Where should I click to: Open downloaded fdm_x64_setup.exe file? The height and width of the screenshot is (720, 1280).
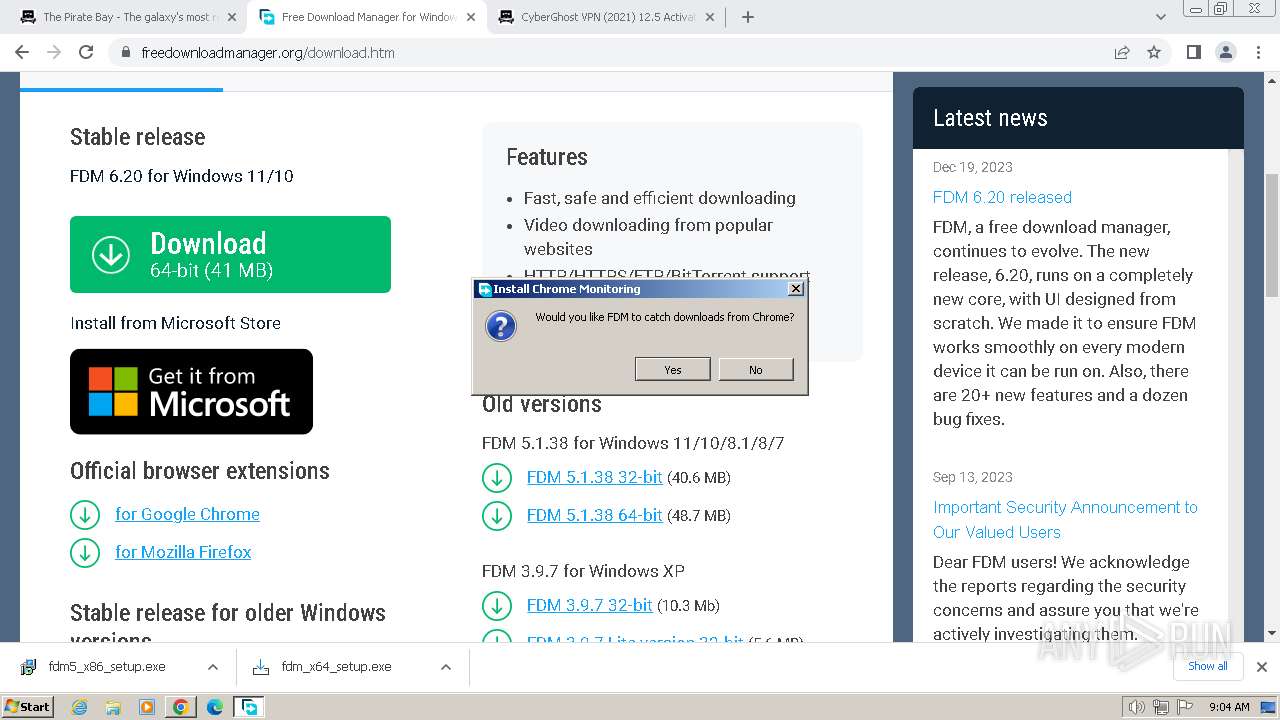[x=336, y=667]
